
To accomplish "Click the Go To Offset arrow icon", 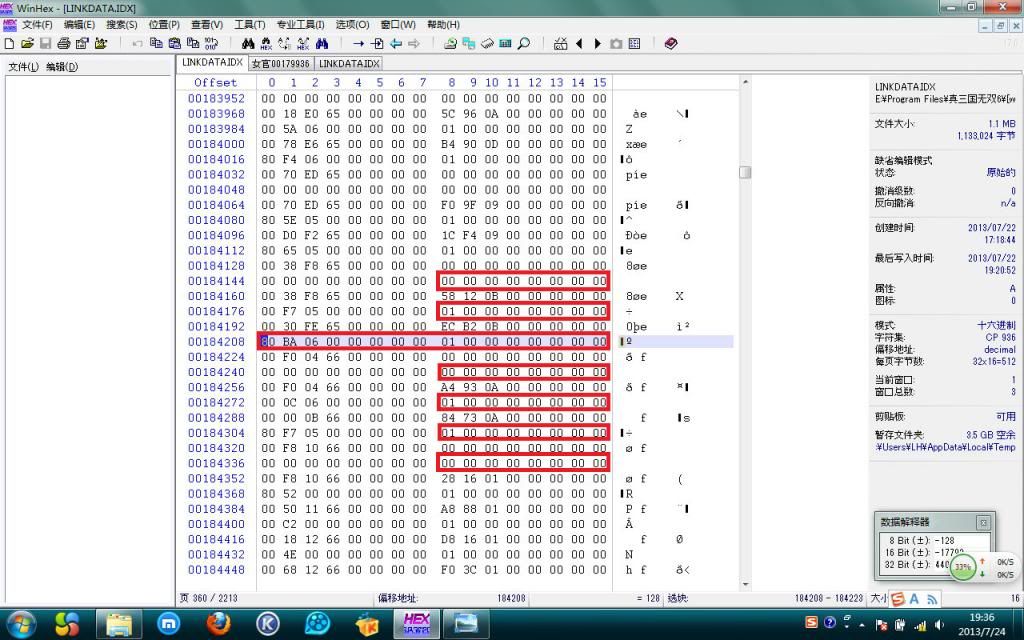I will [x=358, y=44].
